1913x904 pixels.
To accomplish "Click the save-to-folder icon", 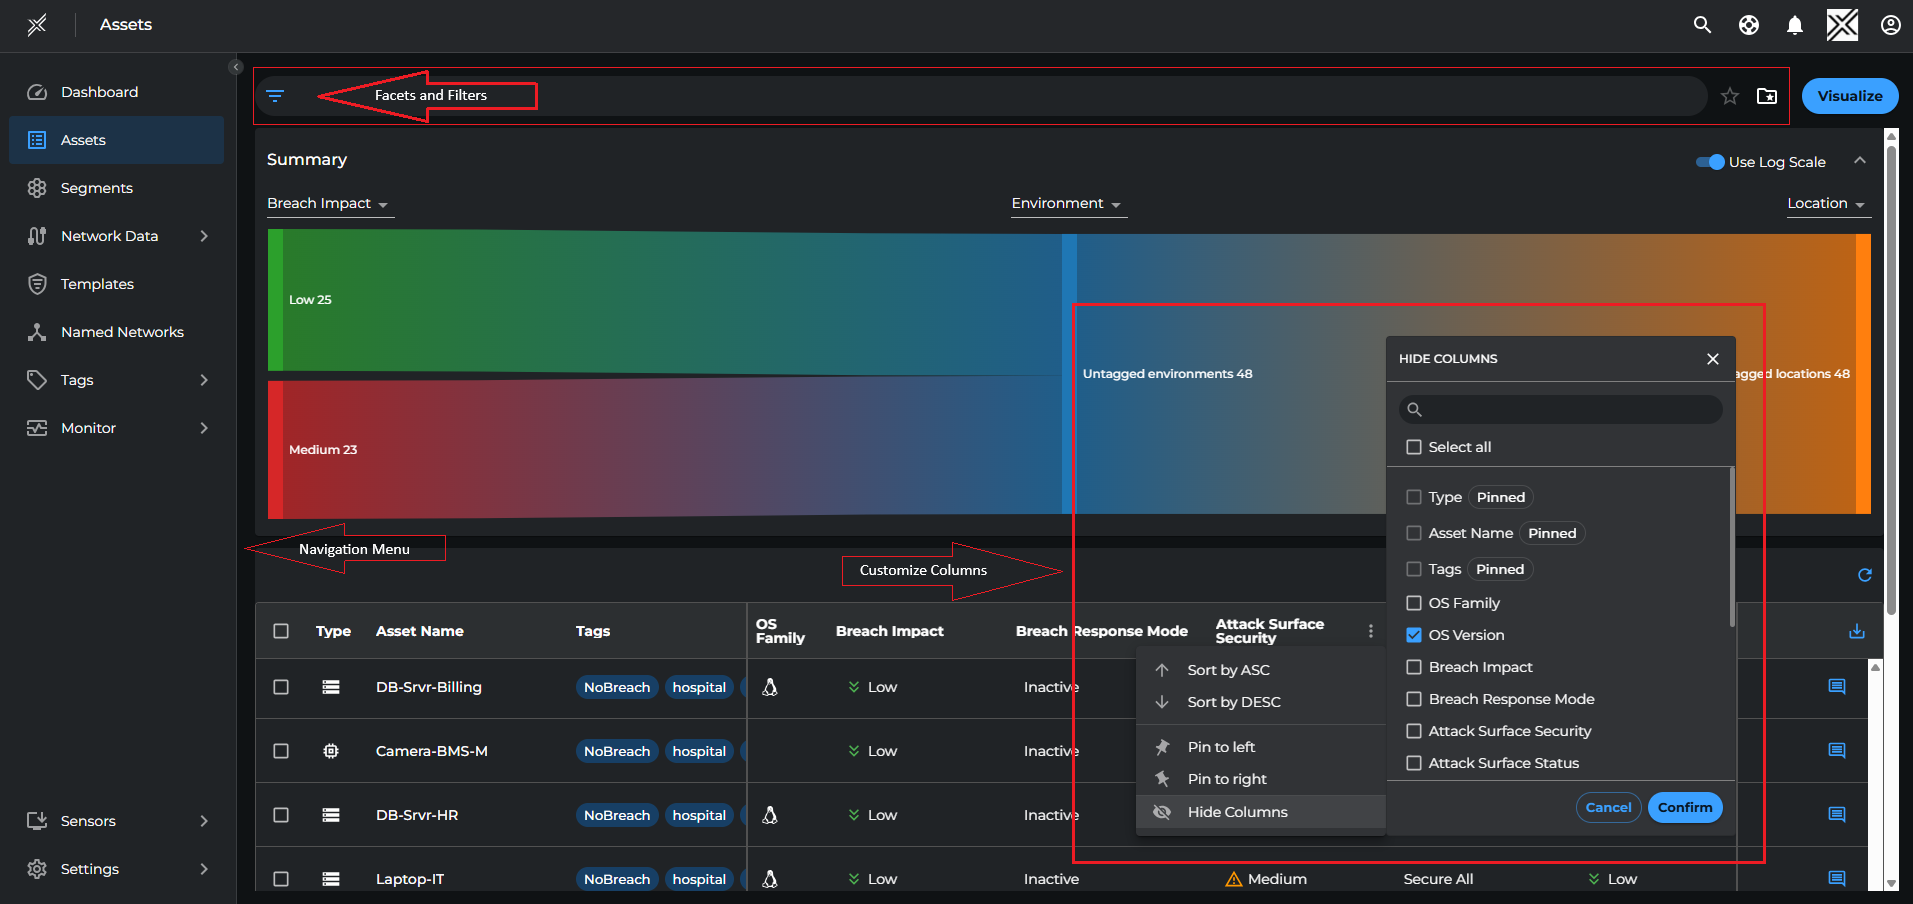I will pyautogui.click(x=1767, y=96).
